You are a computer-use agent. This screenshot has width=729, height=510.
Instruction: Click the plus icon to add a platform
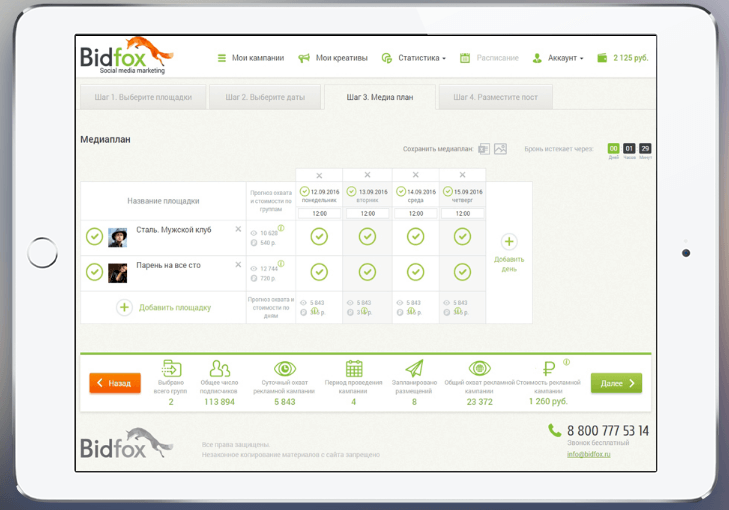(125, 308)
